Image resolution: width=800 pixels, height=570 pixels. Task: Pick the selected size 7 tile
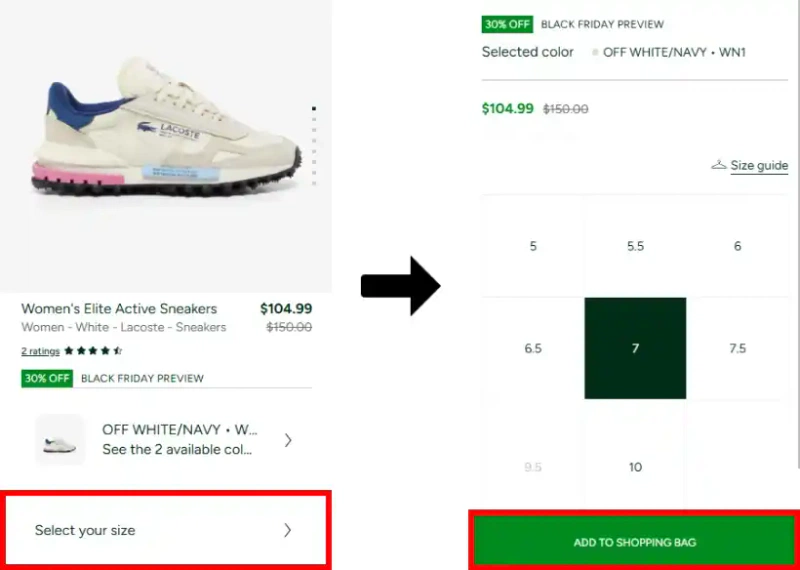click(635, 349)
